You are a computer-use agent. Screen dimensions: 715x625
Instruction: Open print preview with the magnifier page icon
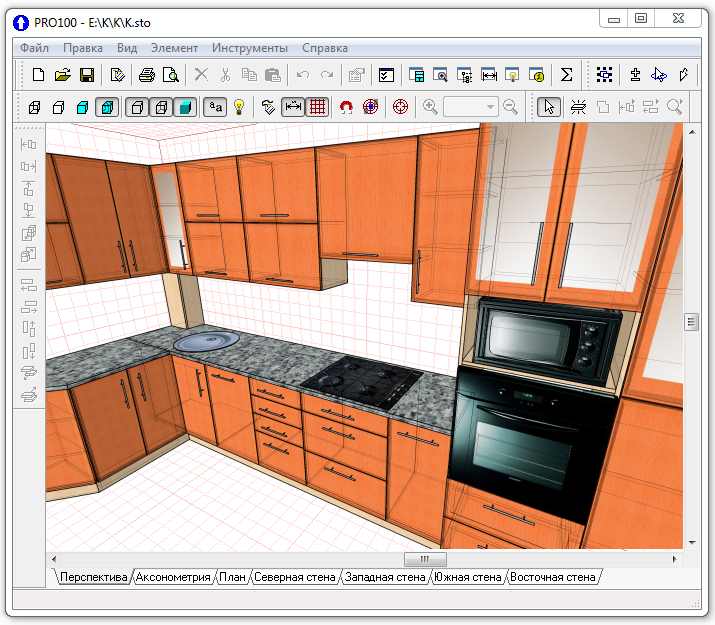171,75
